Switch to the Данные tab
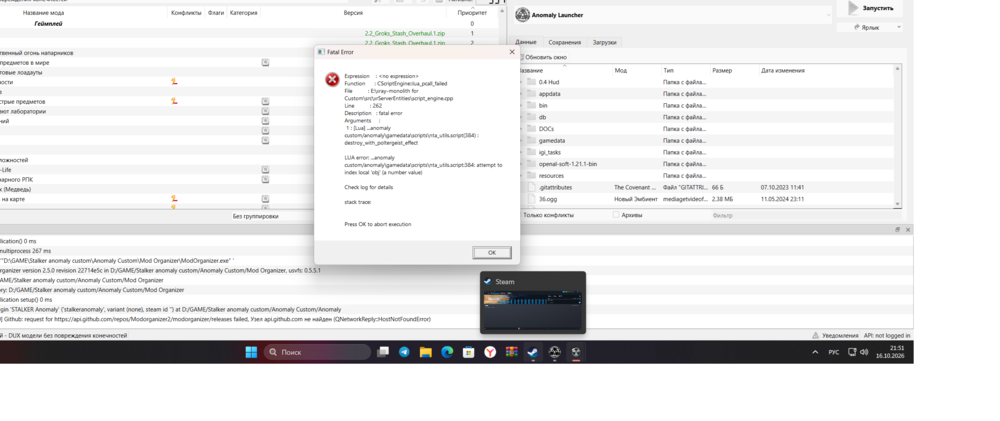1000x421 pixels. click(x=526, y=42)
